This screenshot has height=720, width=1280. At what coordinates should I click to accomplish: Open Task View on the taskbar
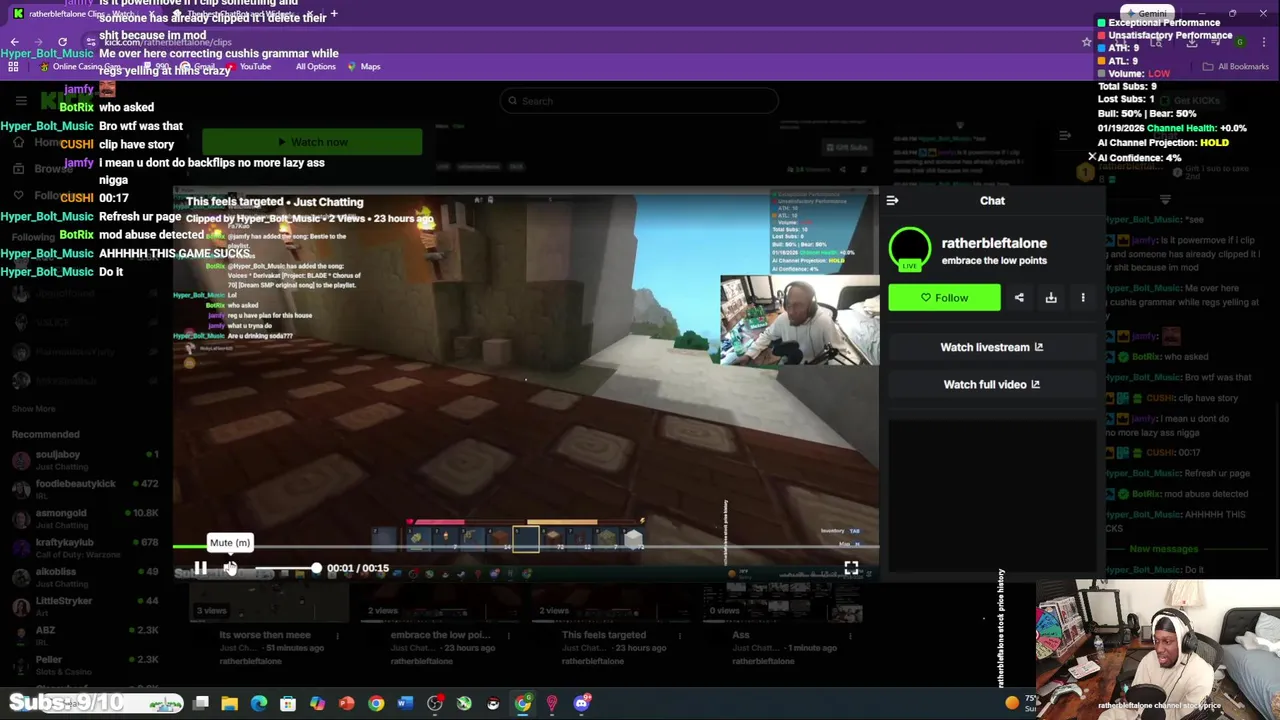click(201, 703)
